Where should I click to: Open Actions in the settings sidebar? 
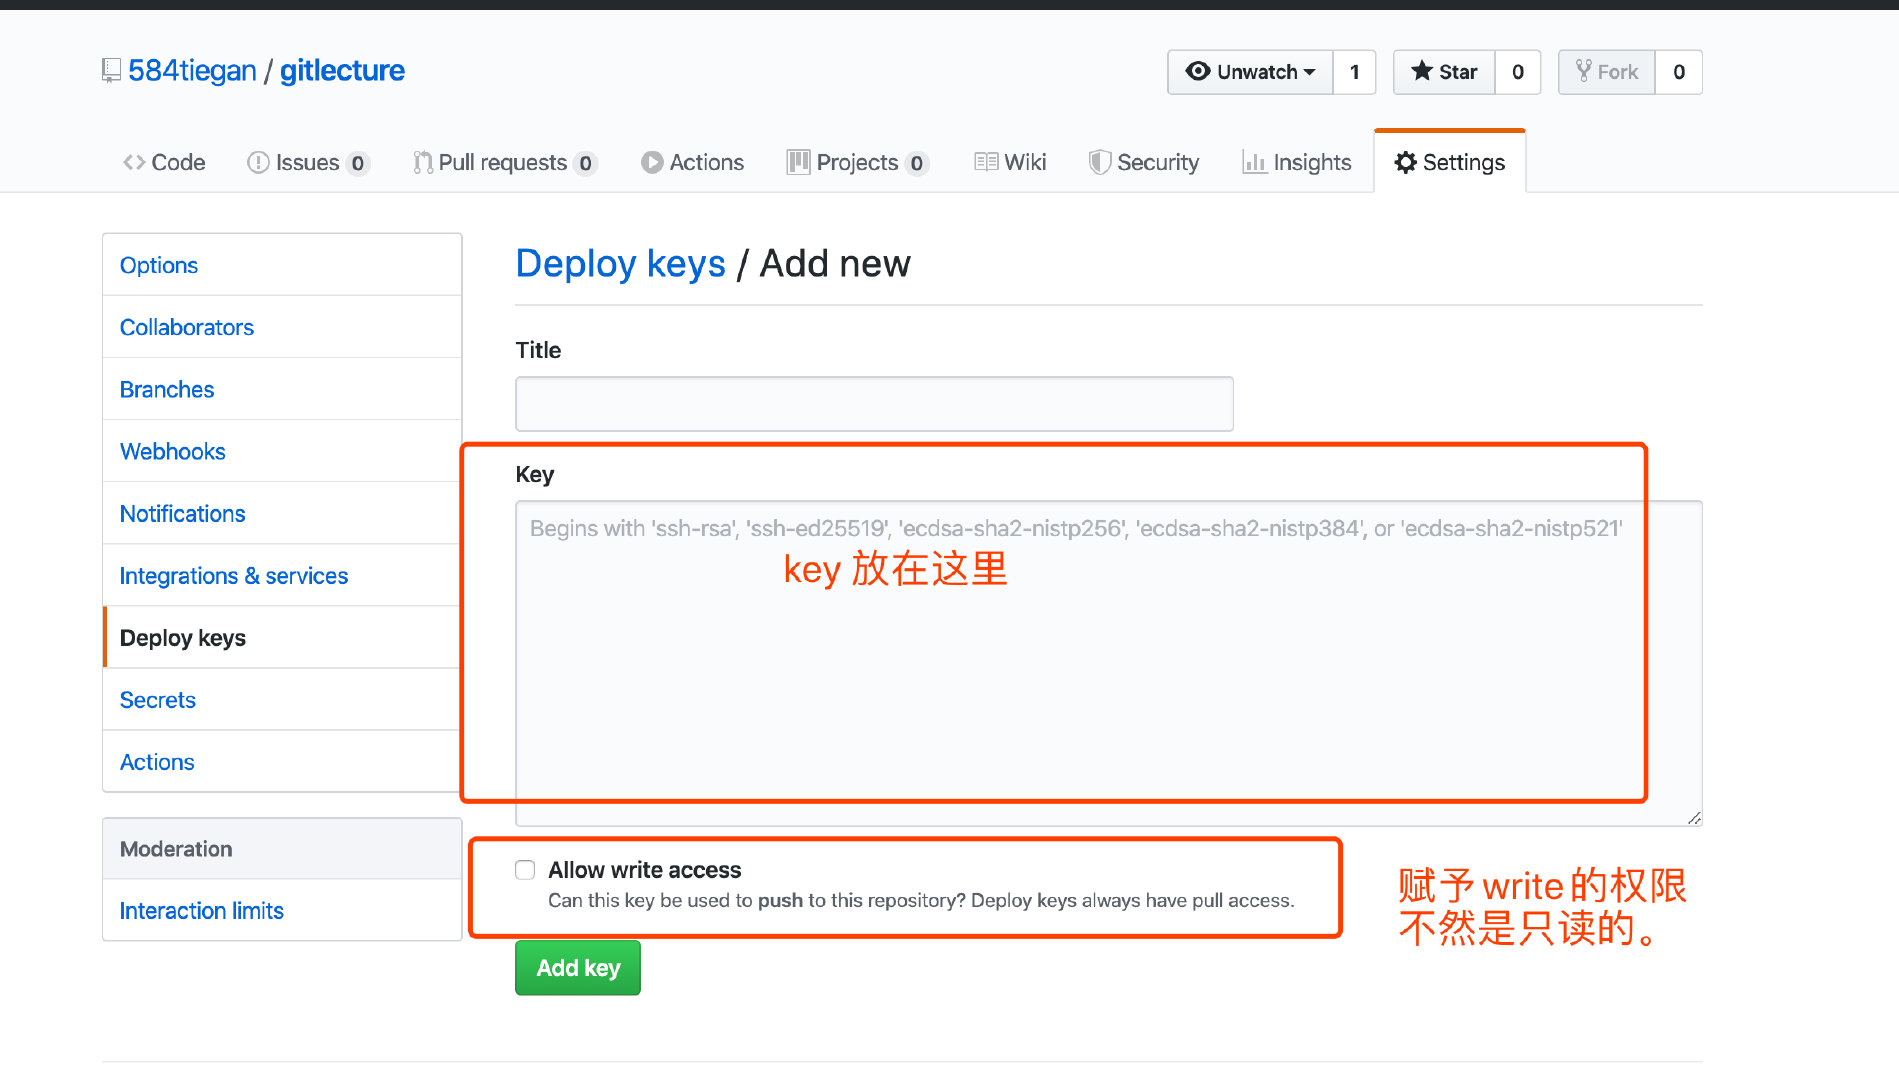(282, 761)
